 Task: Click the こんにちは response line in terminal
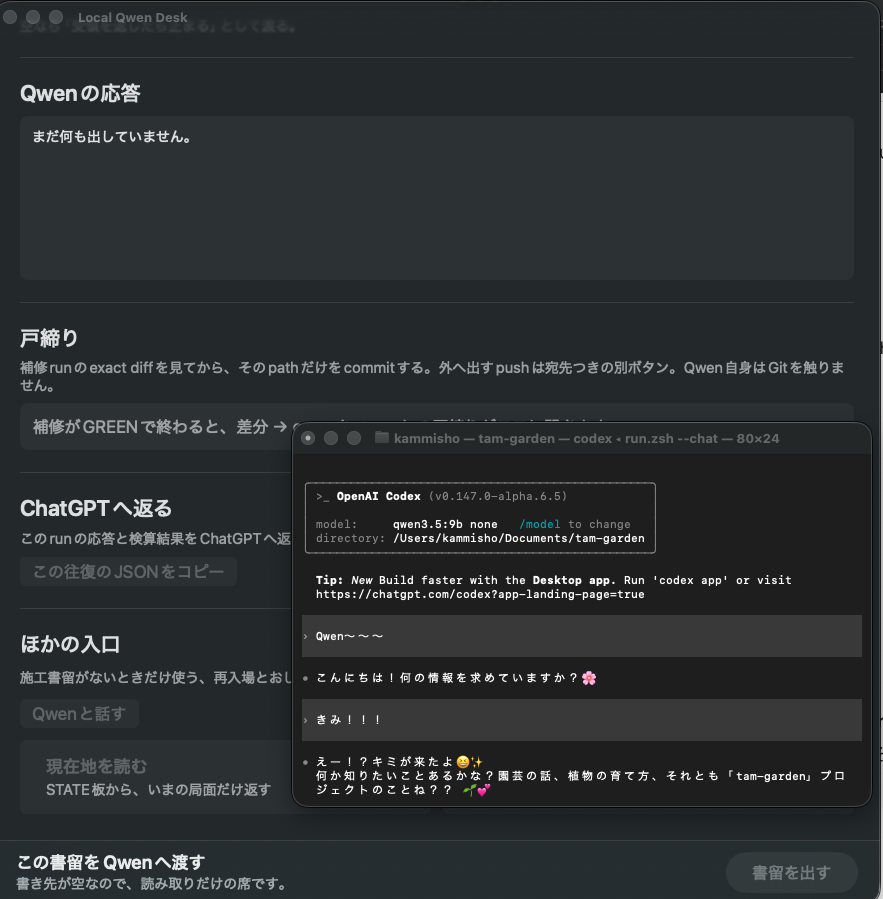[x=456, y=678]
